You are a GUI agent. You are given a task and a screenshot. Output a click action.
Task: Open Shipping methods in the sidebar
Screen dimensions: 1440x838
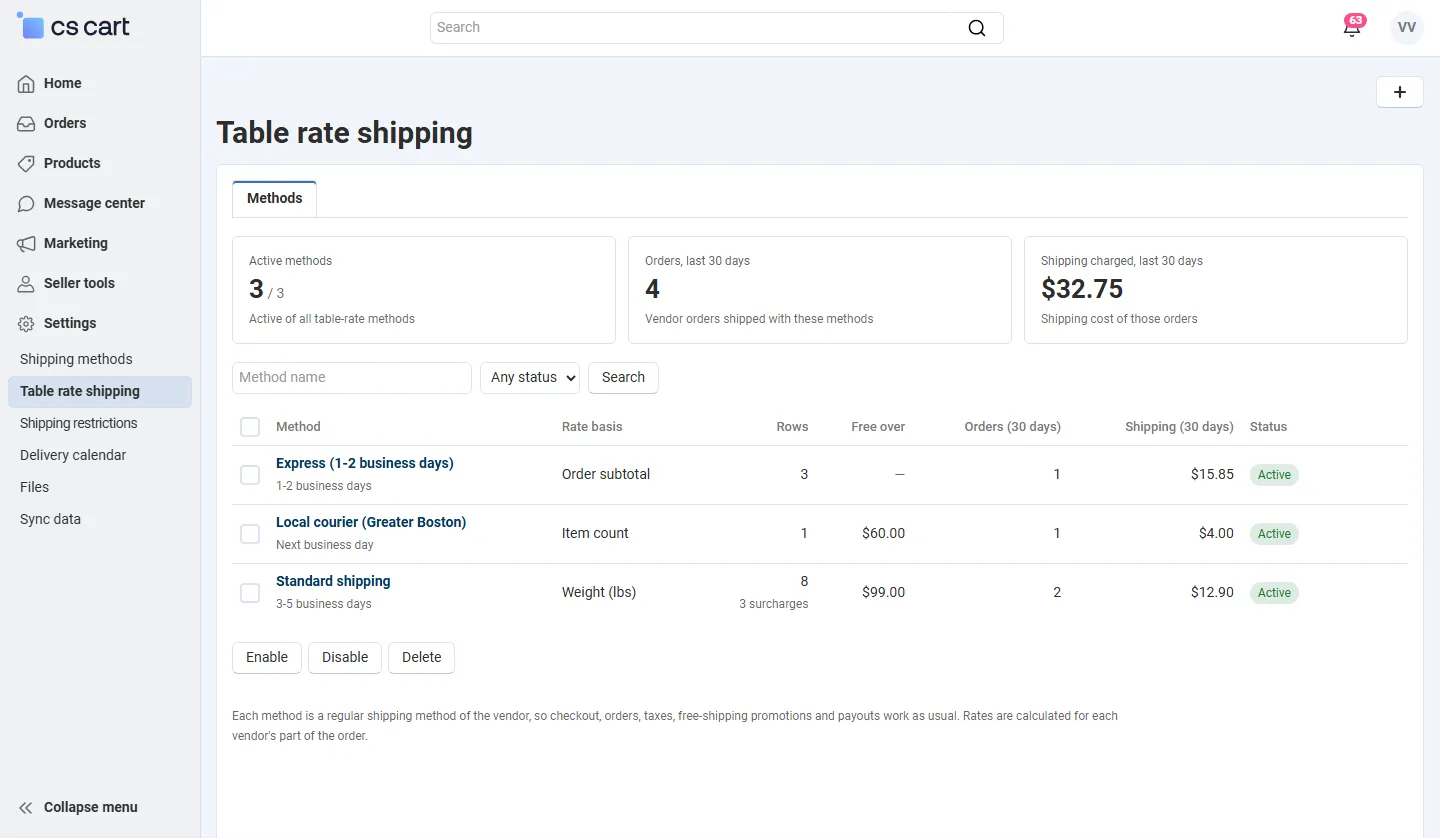[100, 359]
